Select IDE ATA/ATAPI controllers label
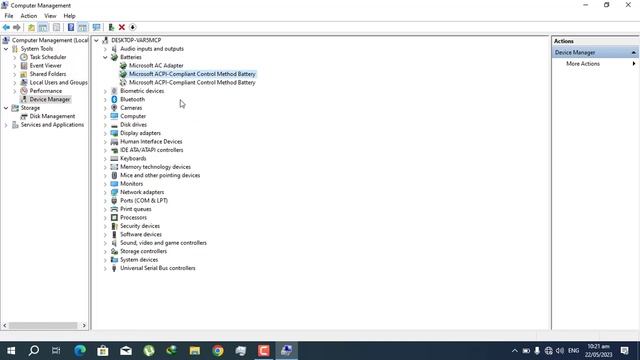 tap(151, 150)
